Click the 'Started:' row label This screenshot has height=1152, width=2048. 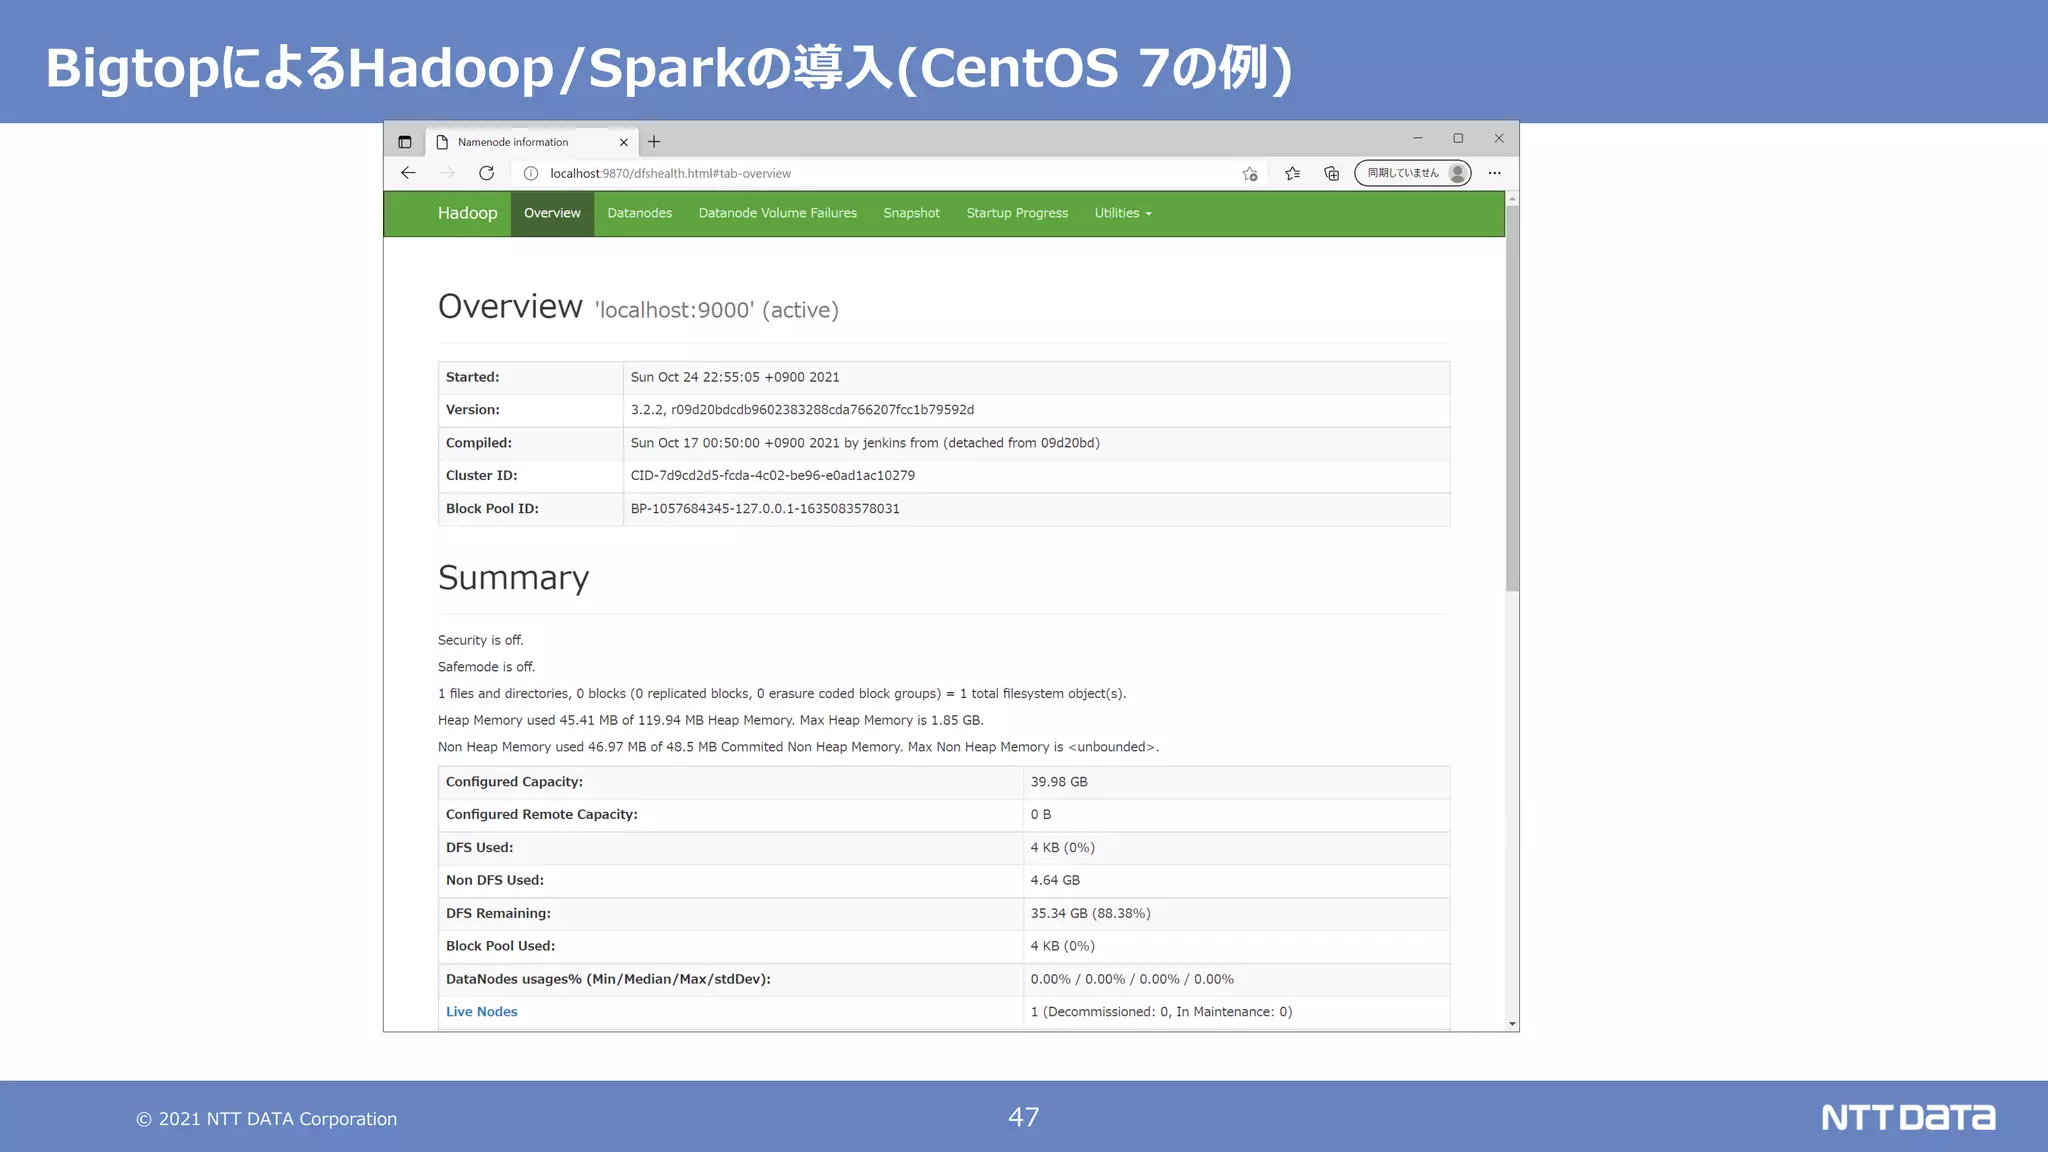(x=472, y=377)
